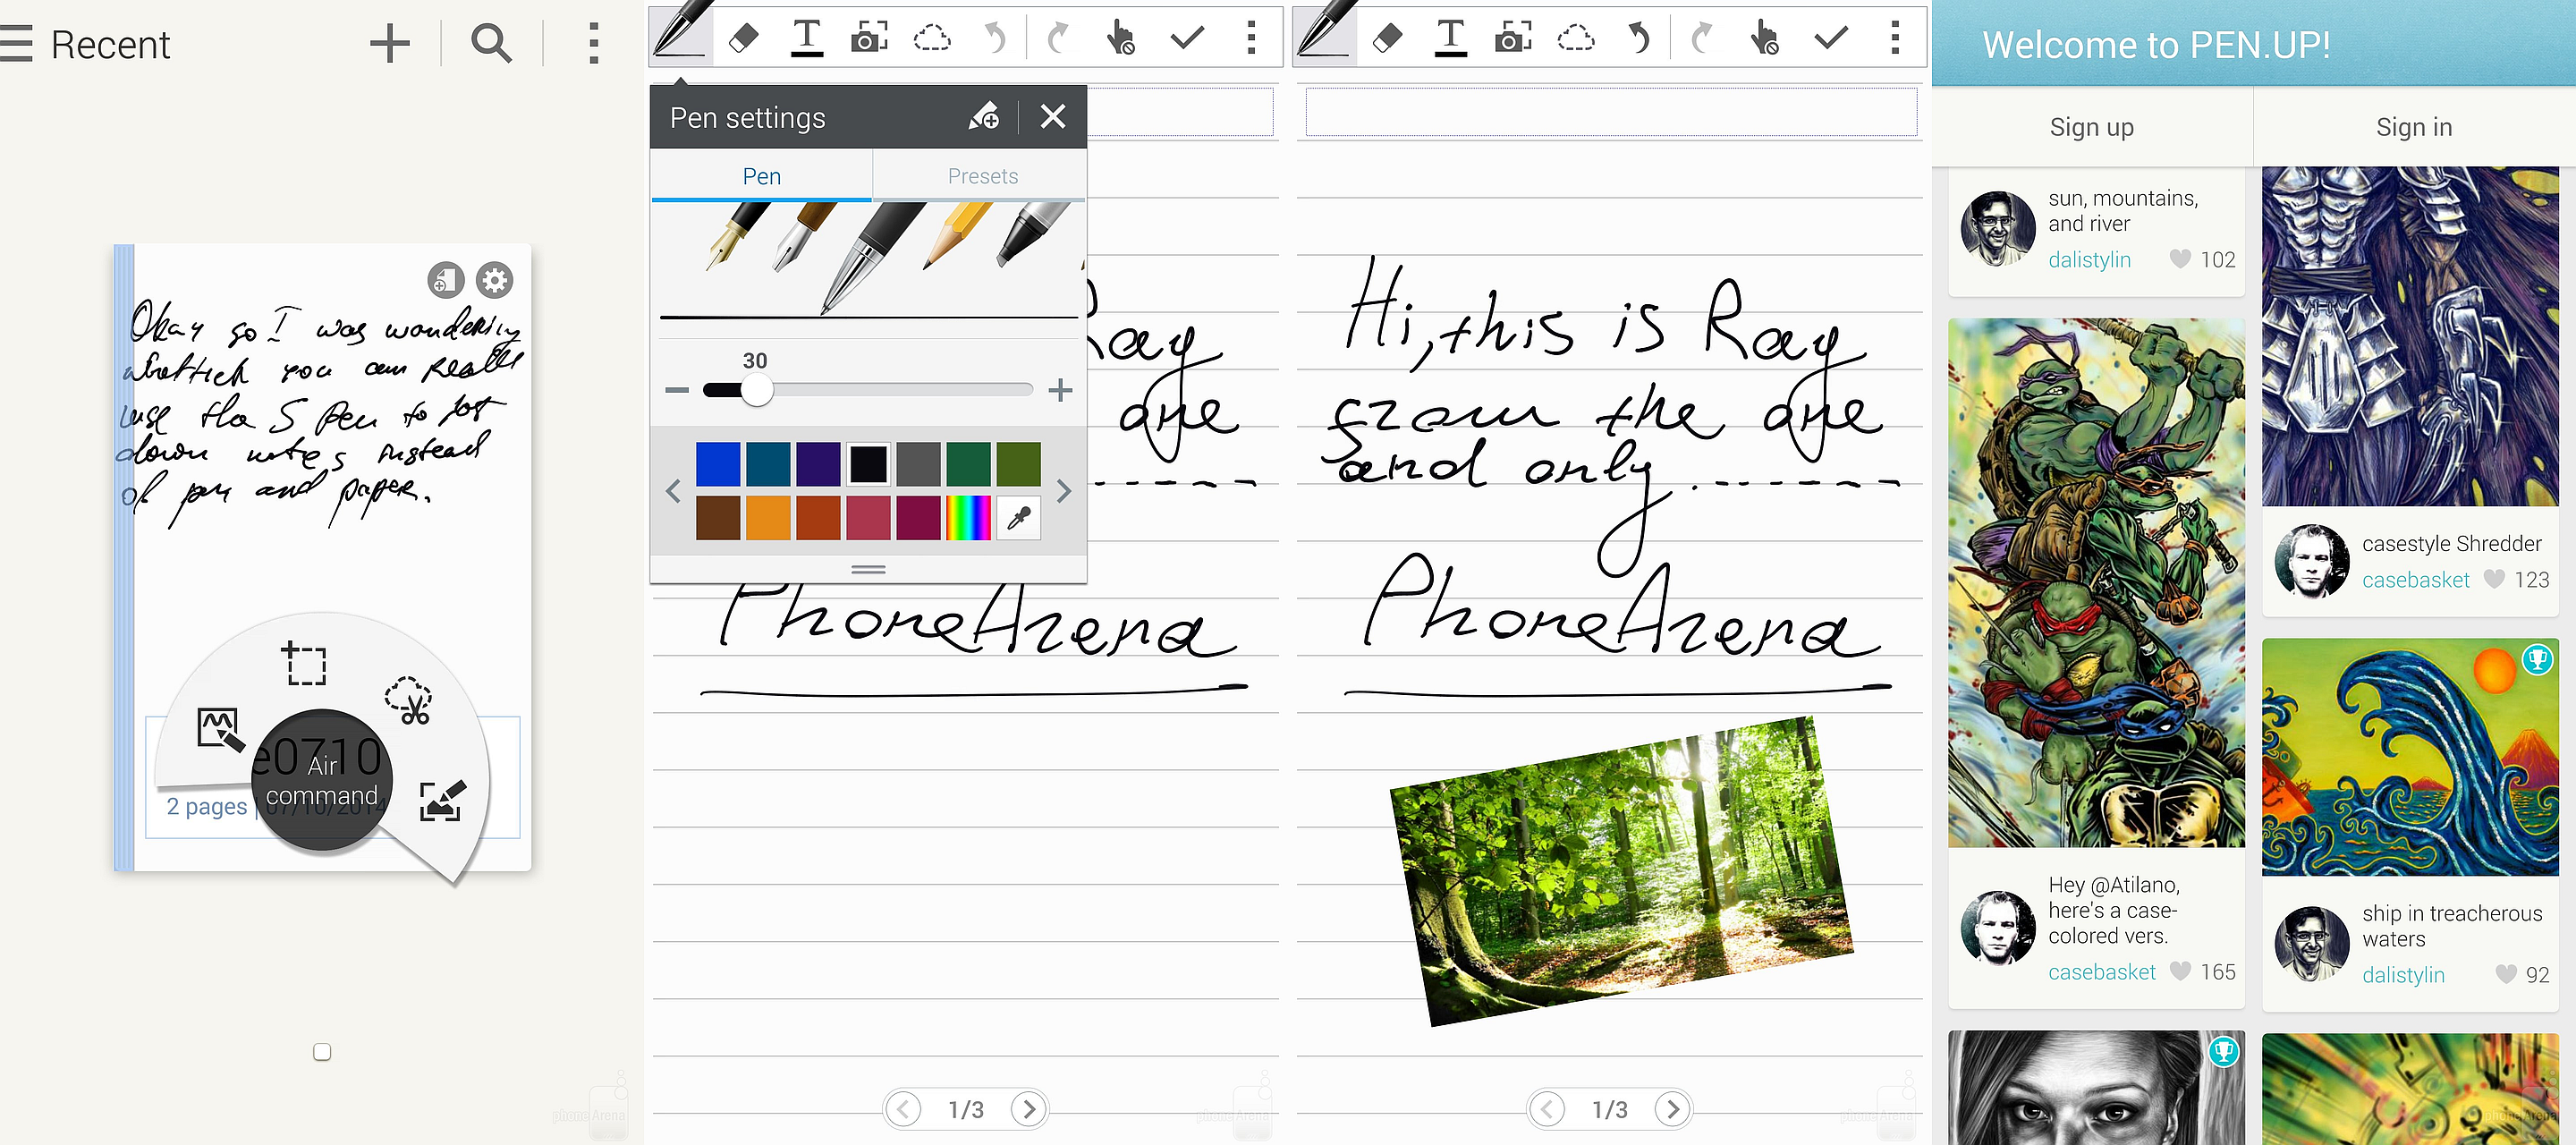
Task: Tap redo in the right note toolbar
Action: pyautogui.click(x=1702, y=38)
